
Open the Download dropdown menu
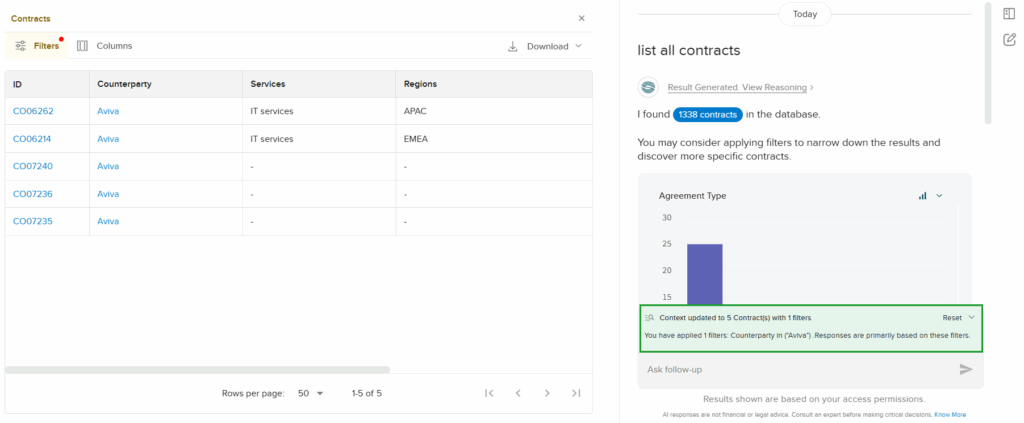pyautogui.click(x=545, y=46)
